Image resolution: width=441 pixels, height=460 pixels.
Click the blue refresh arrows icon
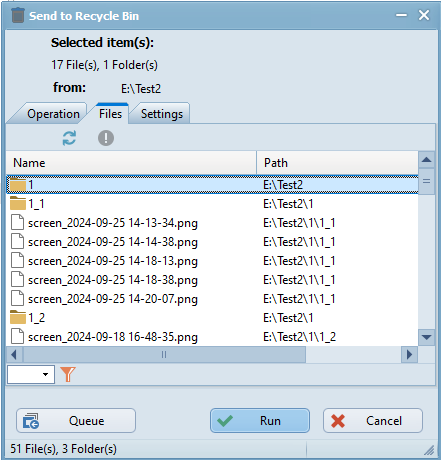click(69, 138)
